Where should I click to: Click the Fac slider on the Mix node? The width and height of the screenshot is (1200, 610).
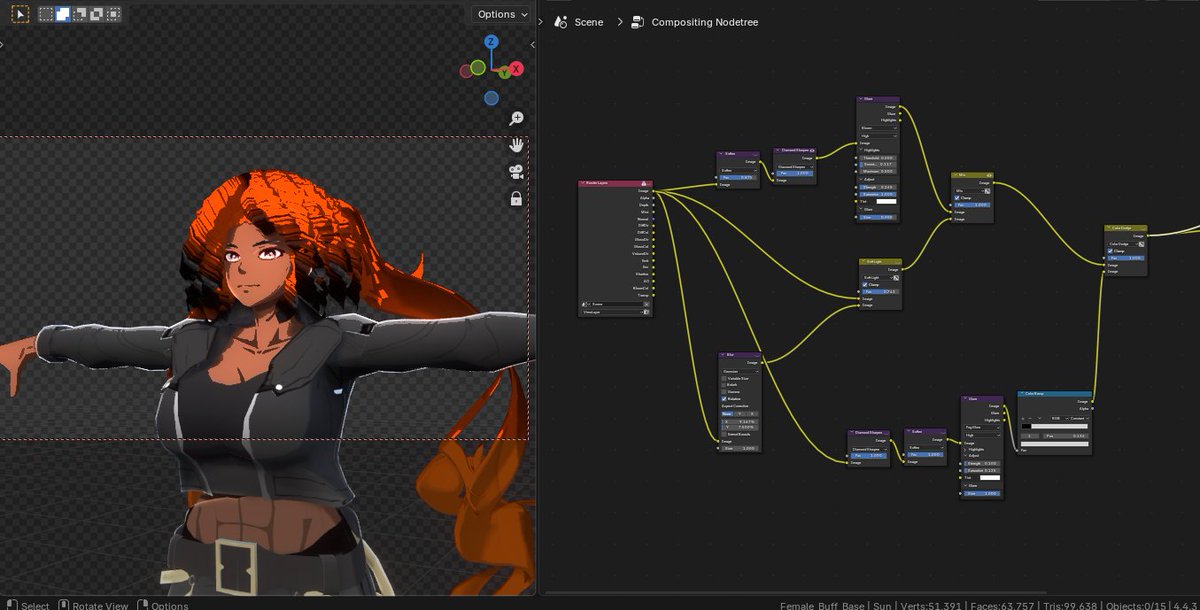coord(972,205)
